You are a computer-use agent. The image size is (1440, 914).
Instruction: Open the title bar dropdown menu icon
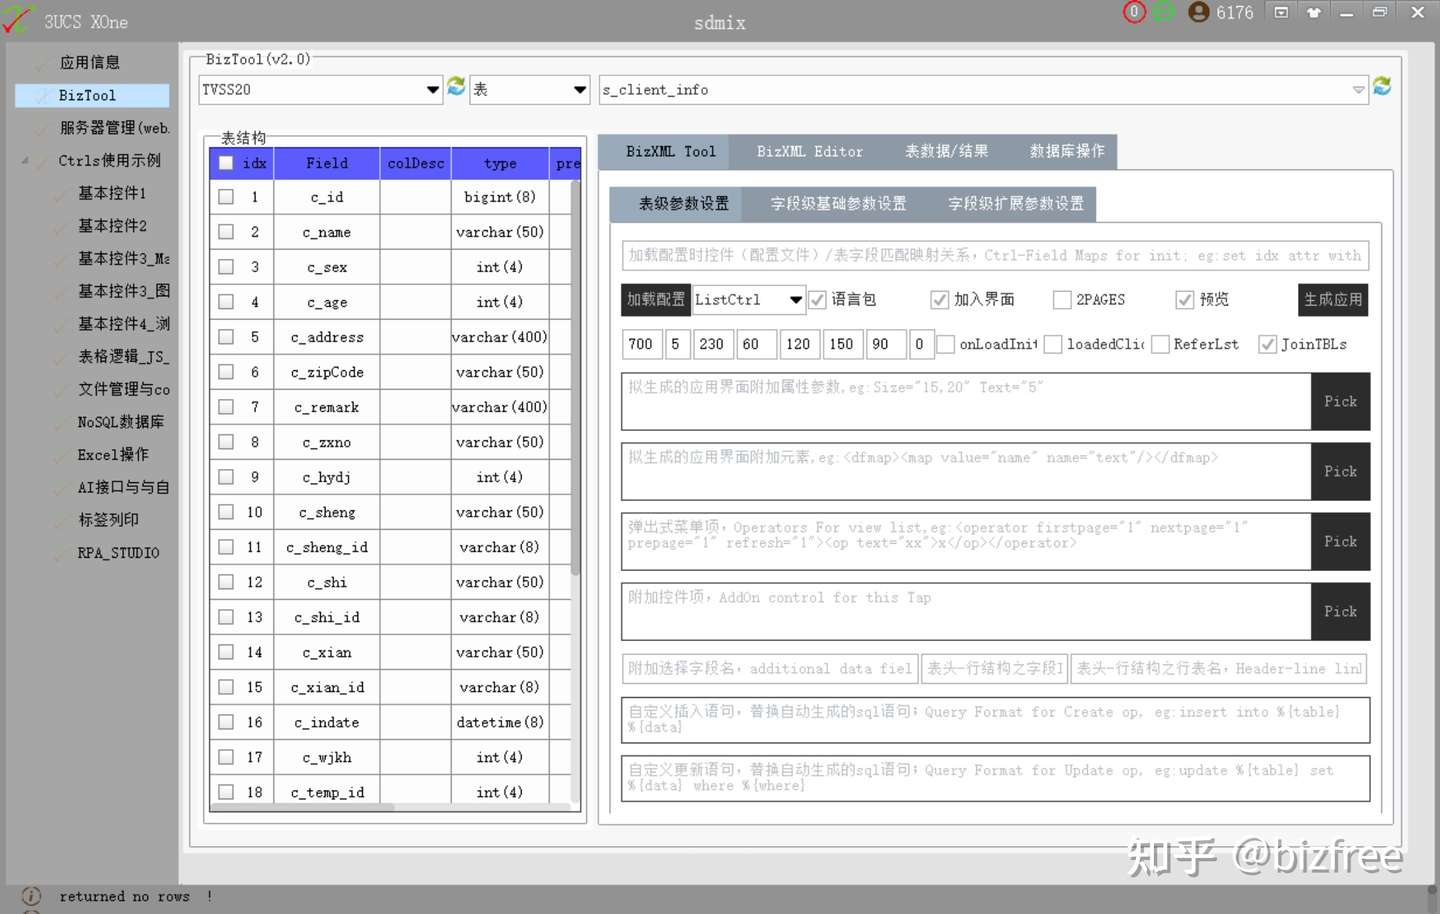point(1281,12)
